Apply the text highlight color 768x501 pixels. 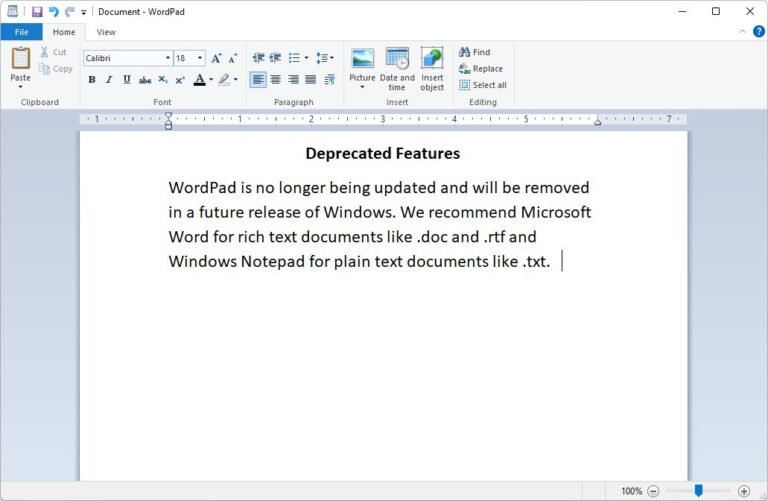click(x=224, y=80)
